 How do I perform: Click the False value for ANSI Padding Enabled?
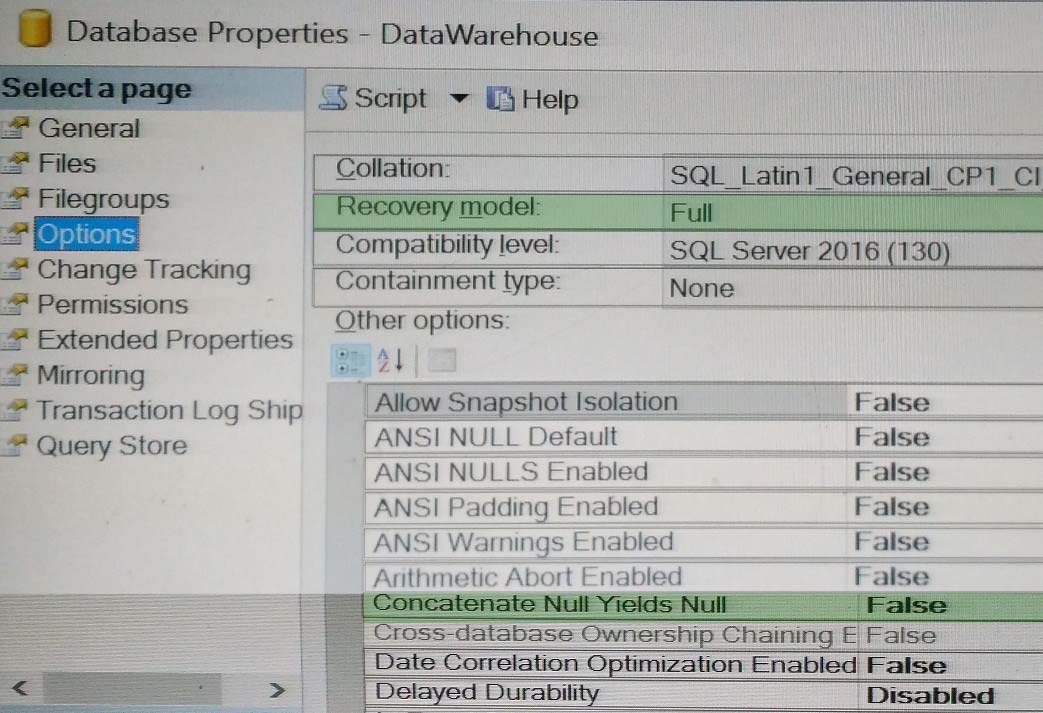coord(892,507)
